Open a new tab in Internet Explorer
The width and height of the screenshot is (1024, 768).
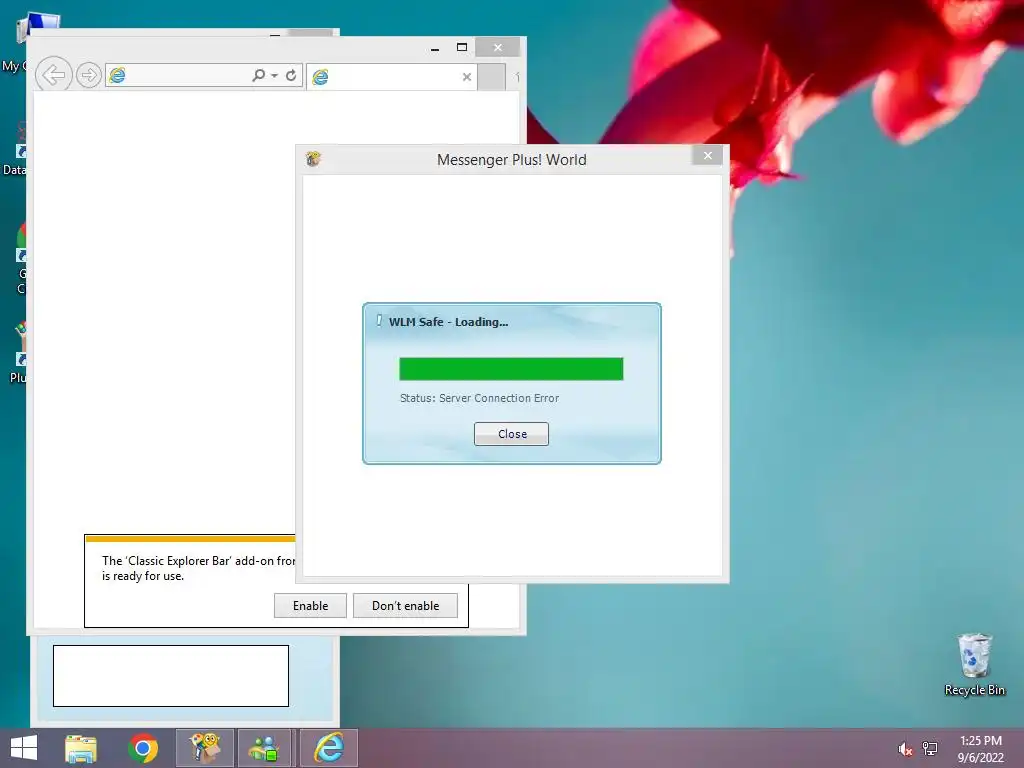491,77
